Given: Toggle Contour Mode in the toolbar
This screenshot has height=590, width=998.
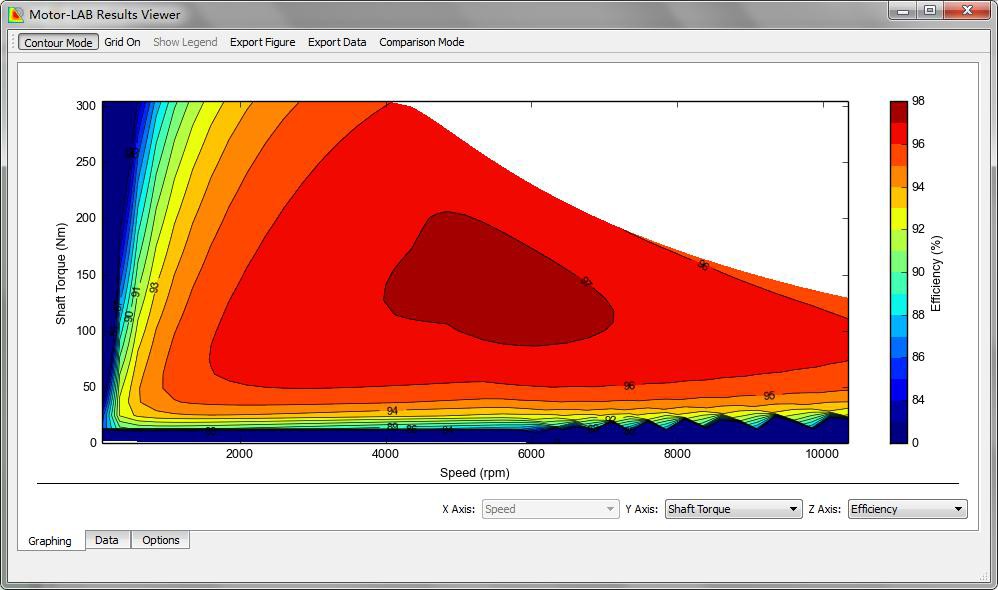Looking at the screenshot, I should pyautogui.click(x=58, y=42).
